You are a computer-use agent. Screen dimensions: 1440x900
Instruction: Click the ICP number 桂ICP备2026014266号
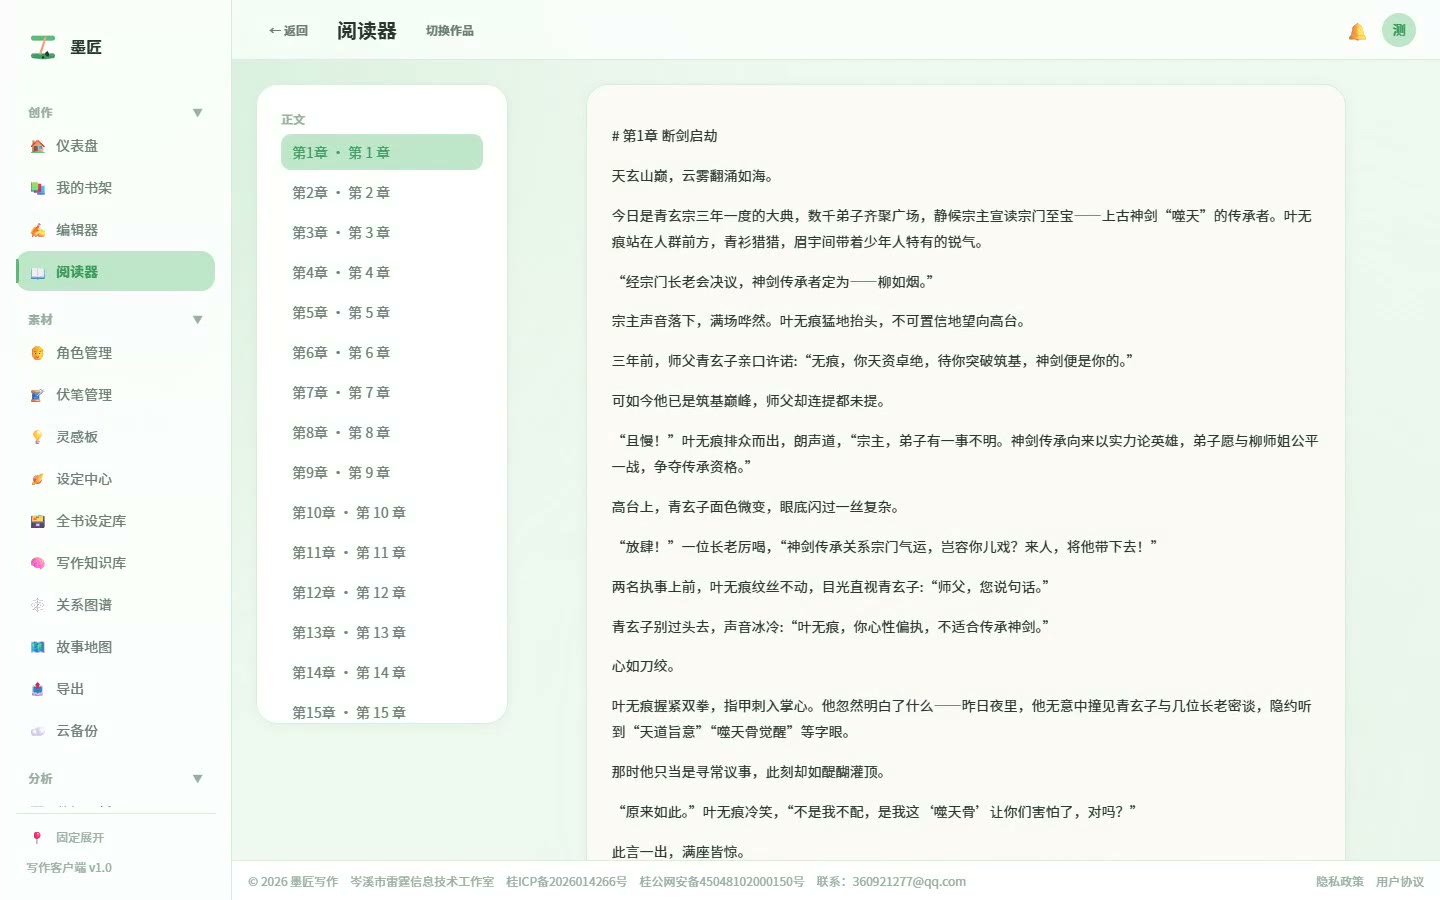coord(566,882)
